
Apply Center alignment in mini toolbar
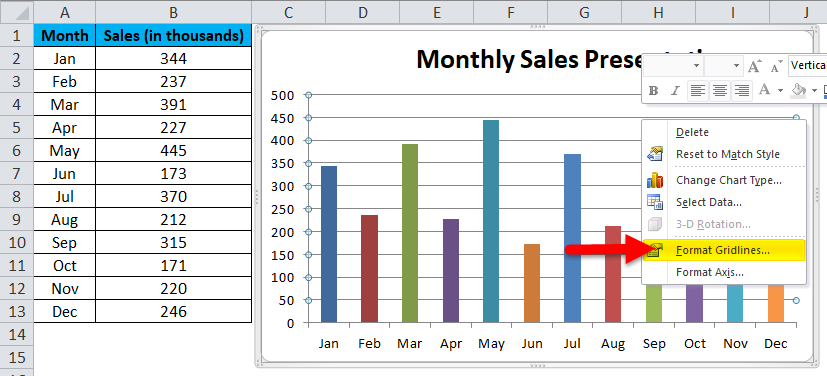click(x=719, y=91)
